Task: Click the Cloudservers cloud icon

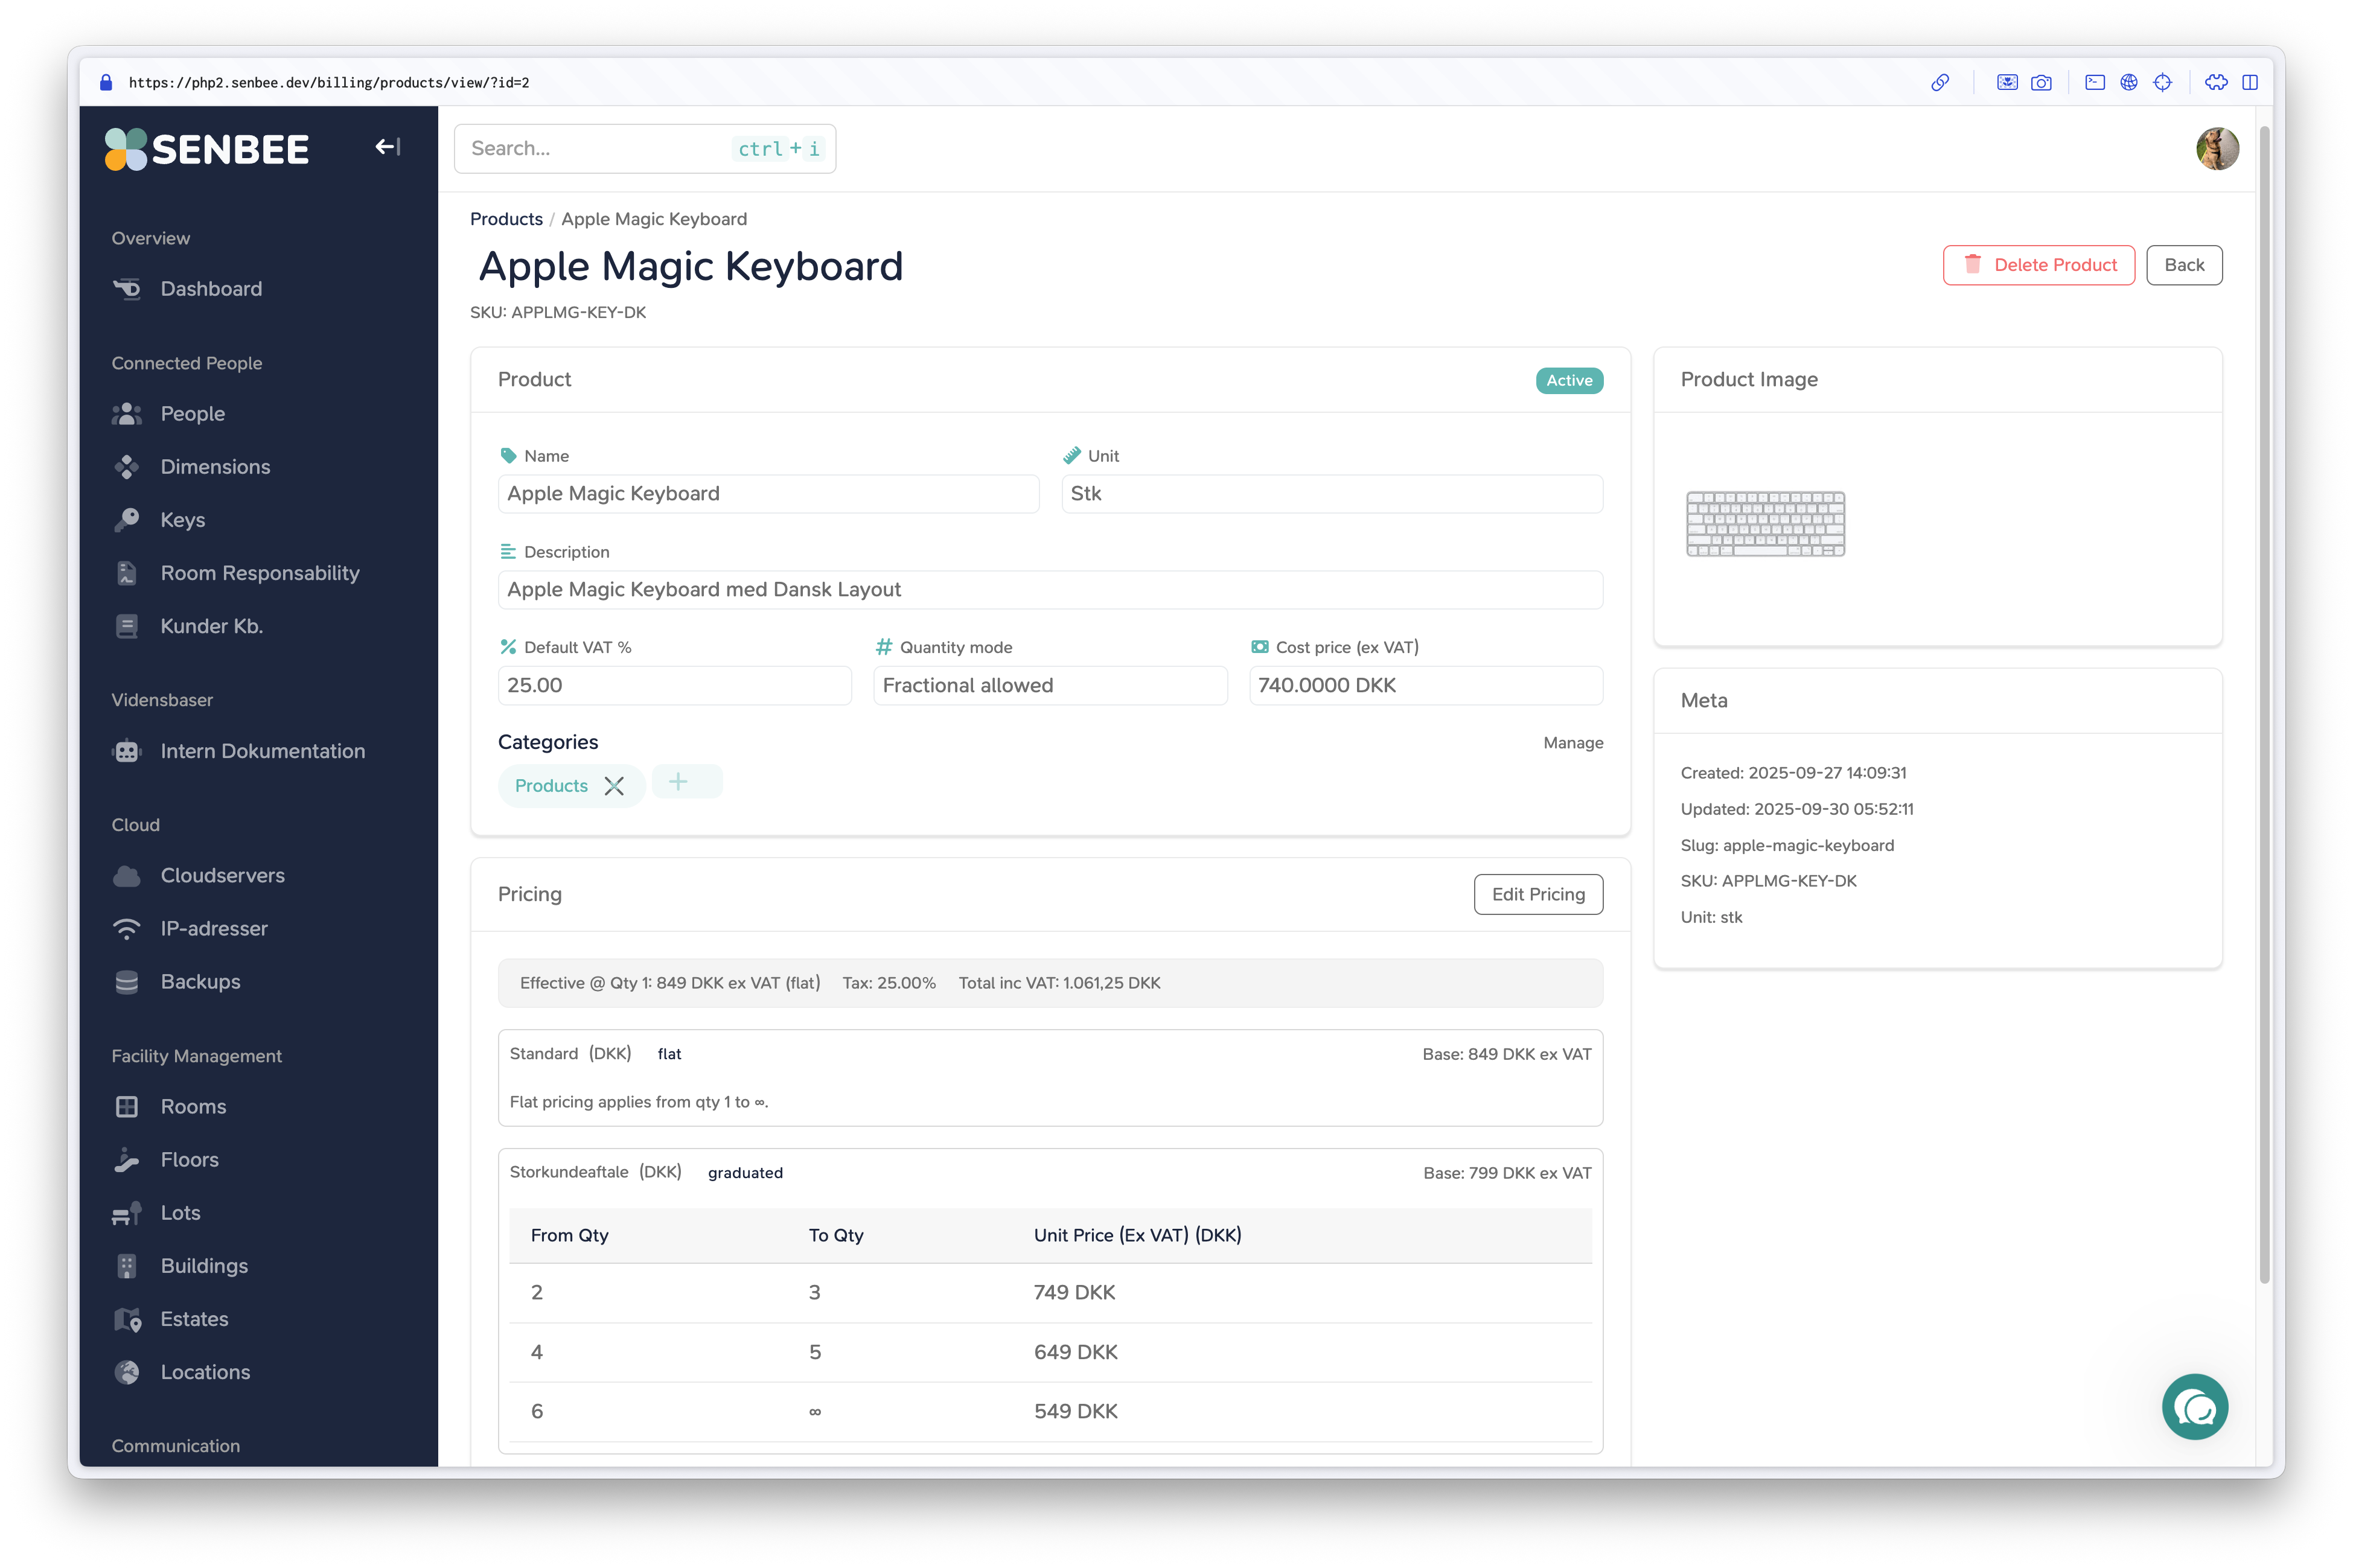Action: point(127,876)
